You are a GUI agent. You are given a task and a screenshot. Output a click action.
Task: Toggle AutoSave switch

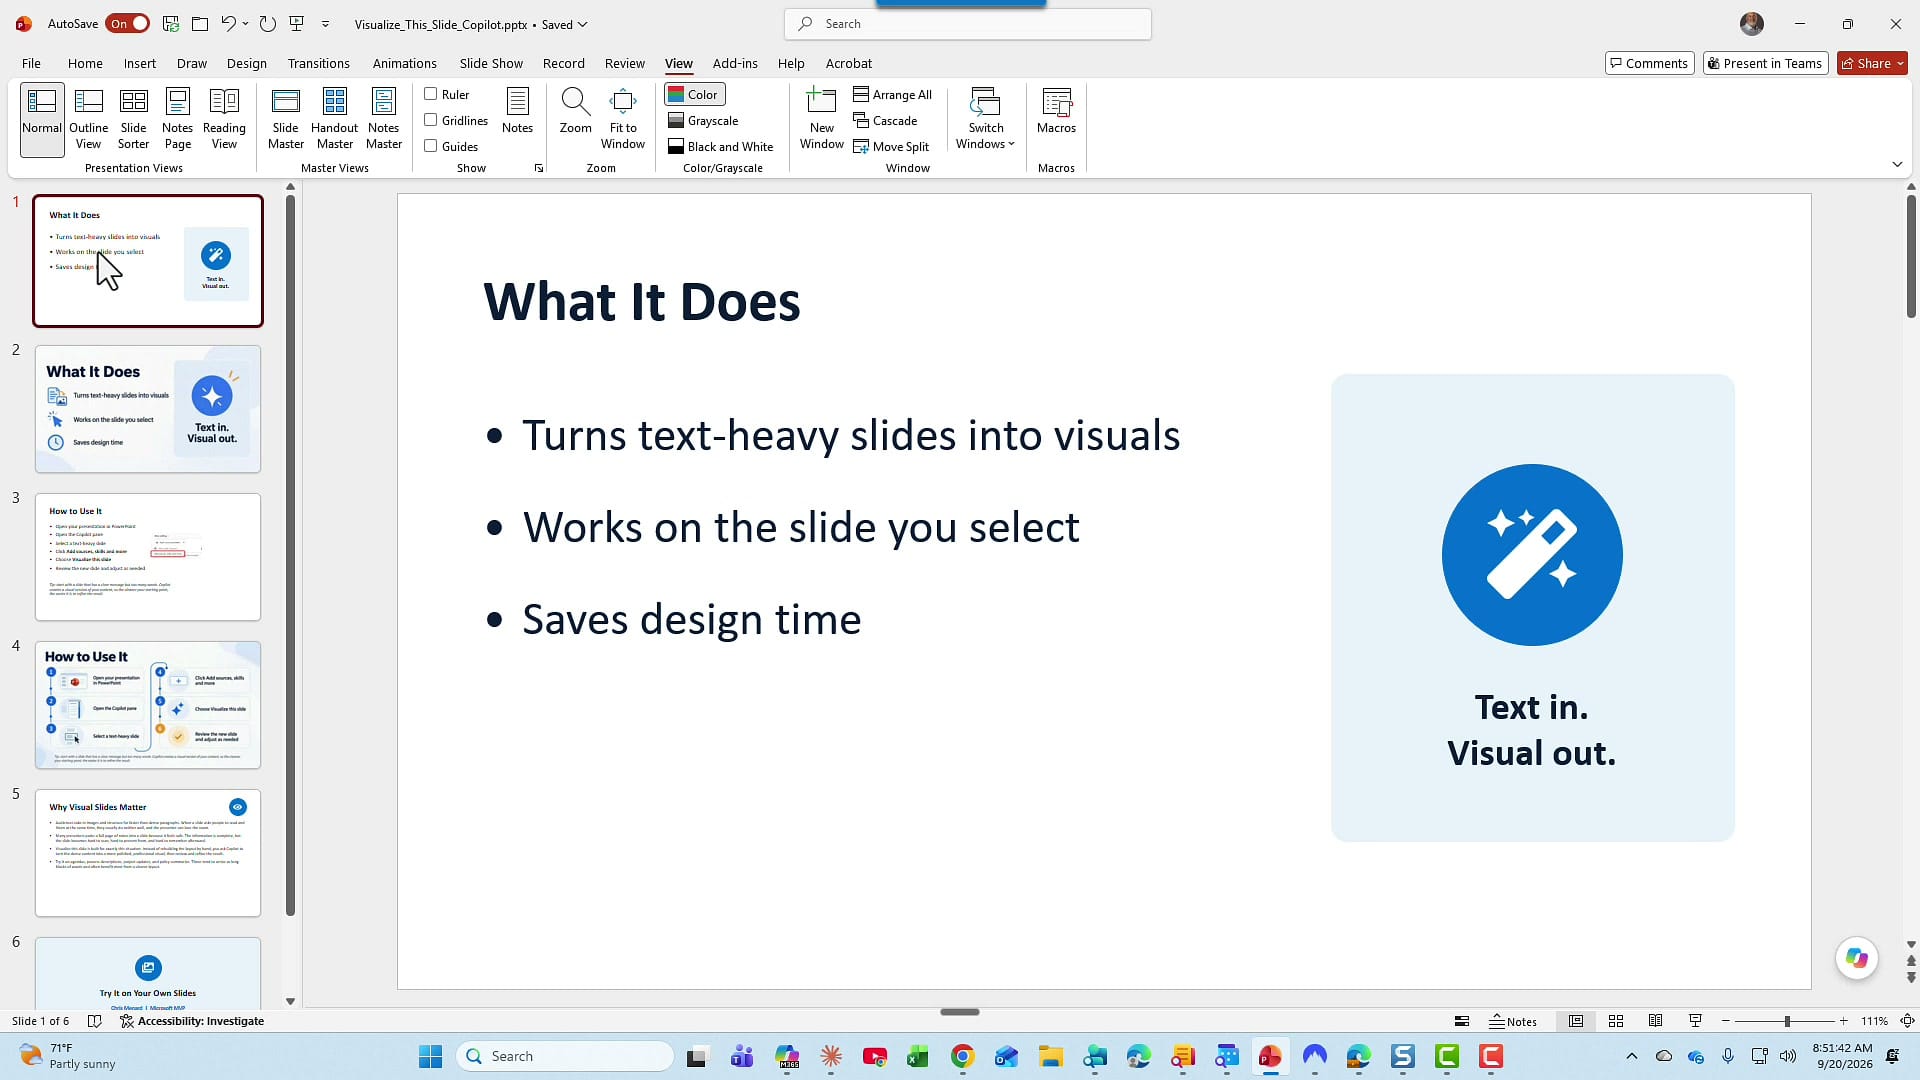[129, 23]
